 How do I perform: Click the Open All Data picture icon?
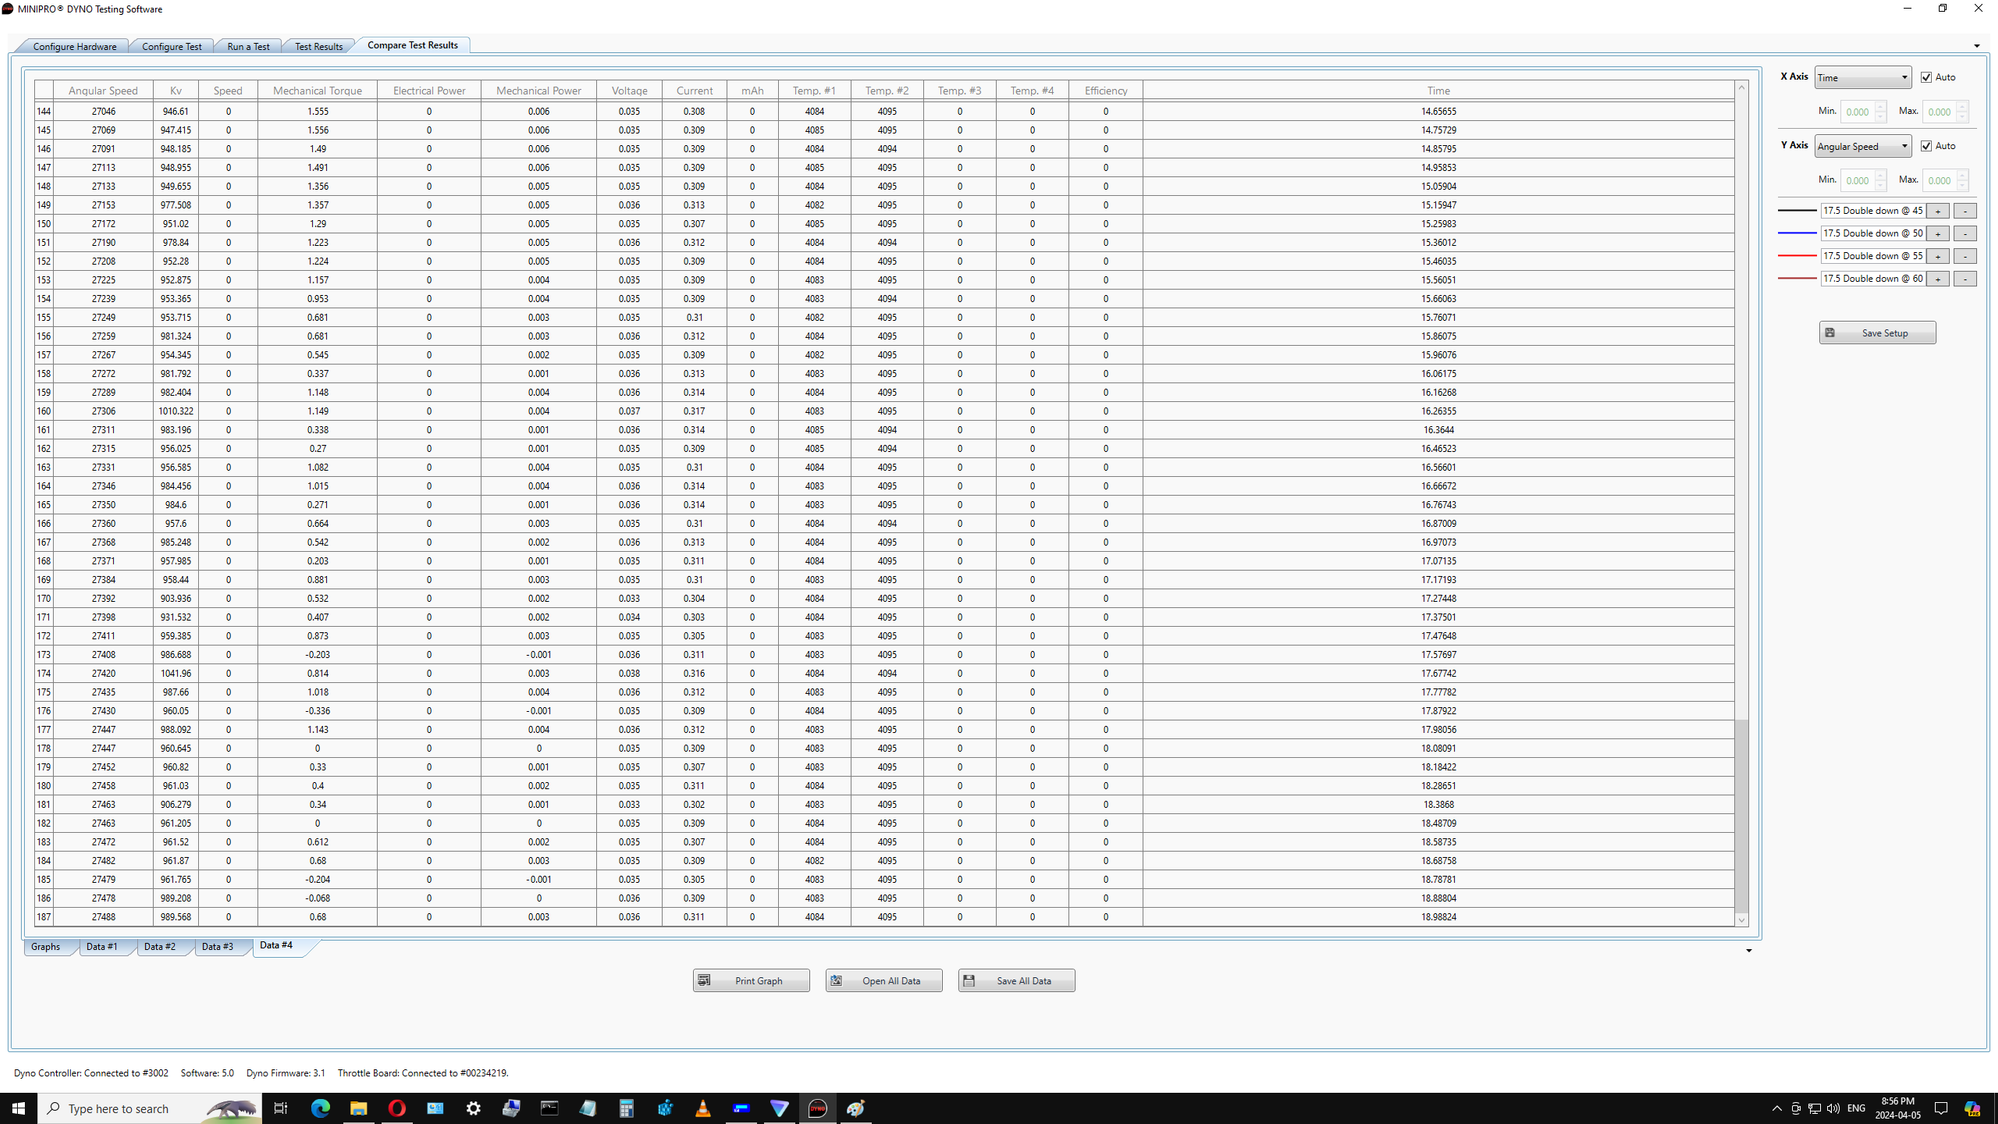(837, 980)
